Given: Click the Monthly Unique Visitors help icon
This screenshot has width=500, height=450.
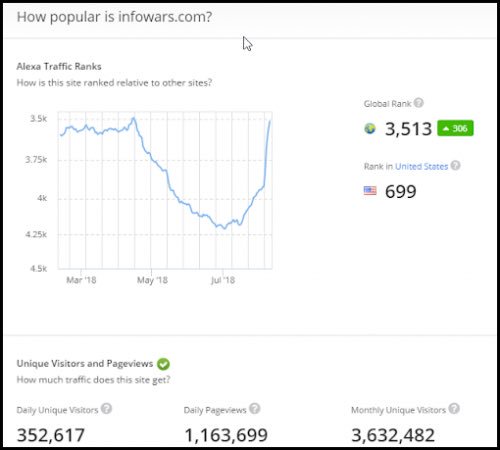Looking at the screenshot, I should click(454, 409).
